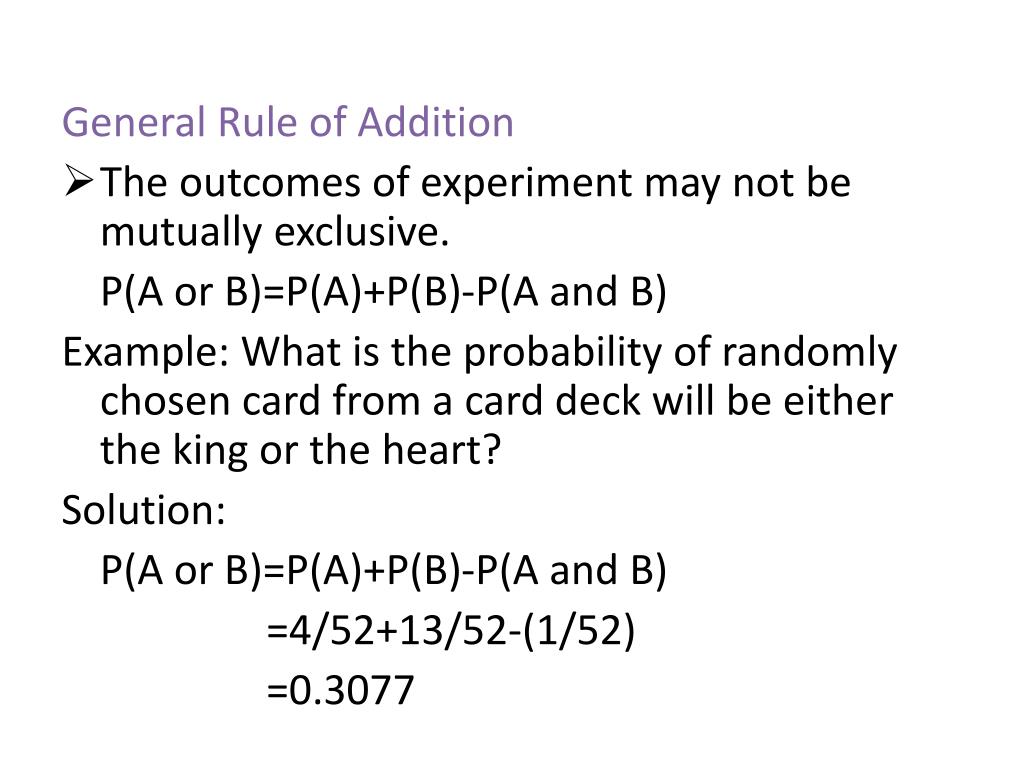Click the word 'experiment' in first bullet
This screenshot has width=1024, height=768.
[526, 183]
